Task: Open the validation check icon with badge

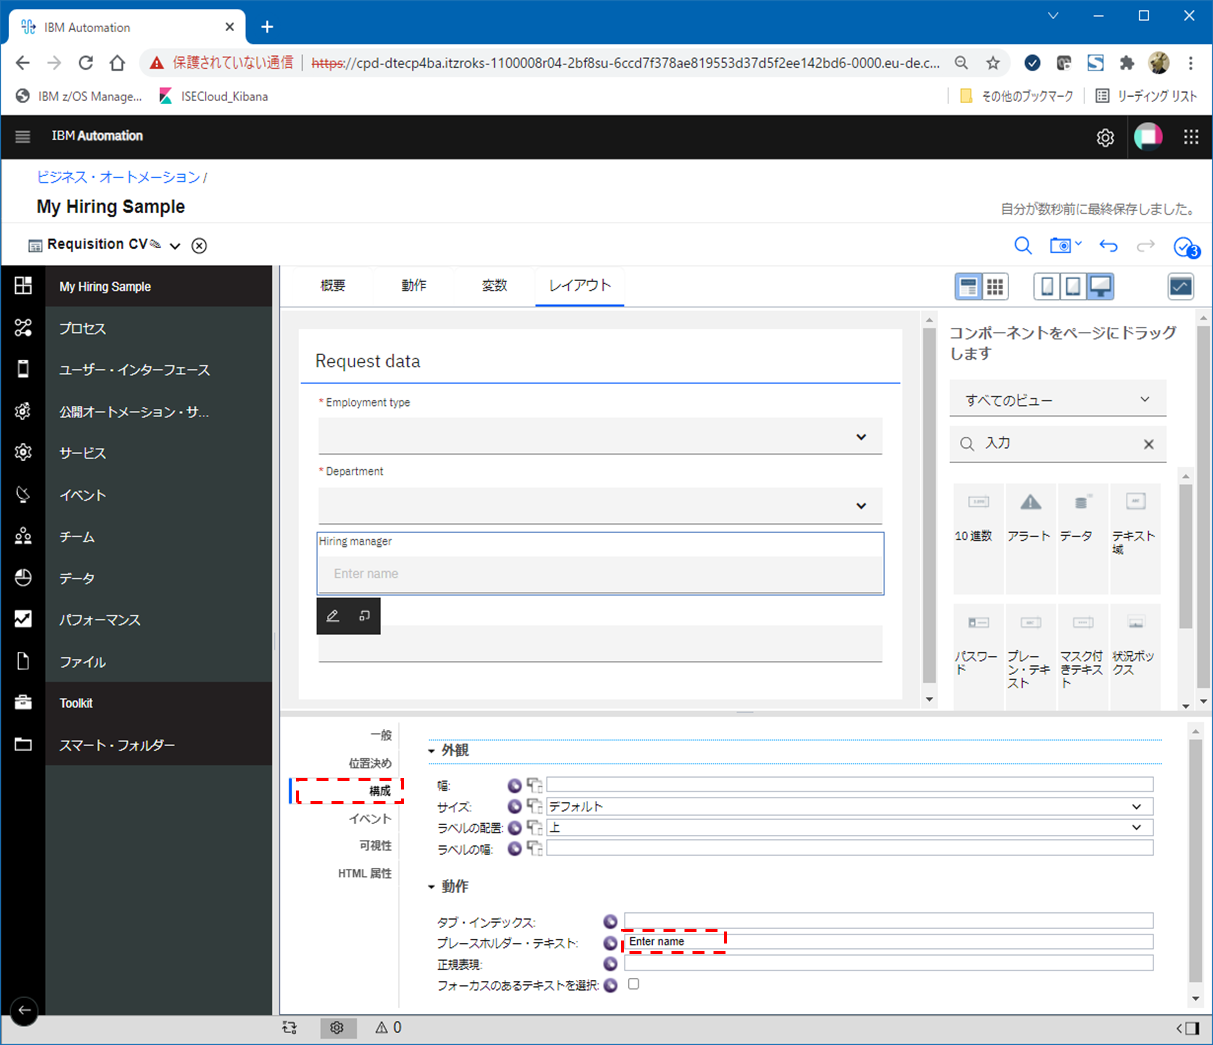Action: (1186, 247)
